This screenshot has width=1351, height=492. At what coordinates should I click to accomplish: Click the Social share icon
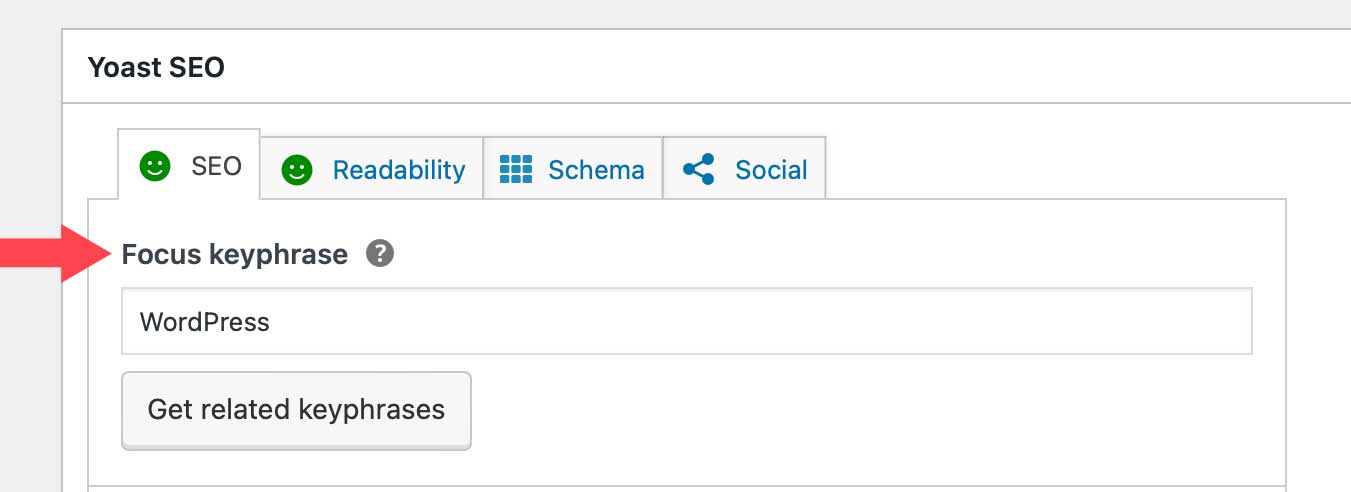tap(699, 170)
